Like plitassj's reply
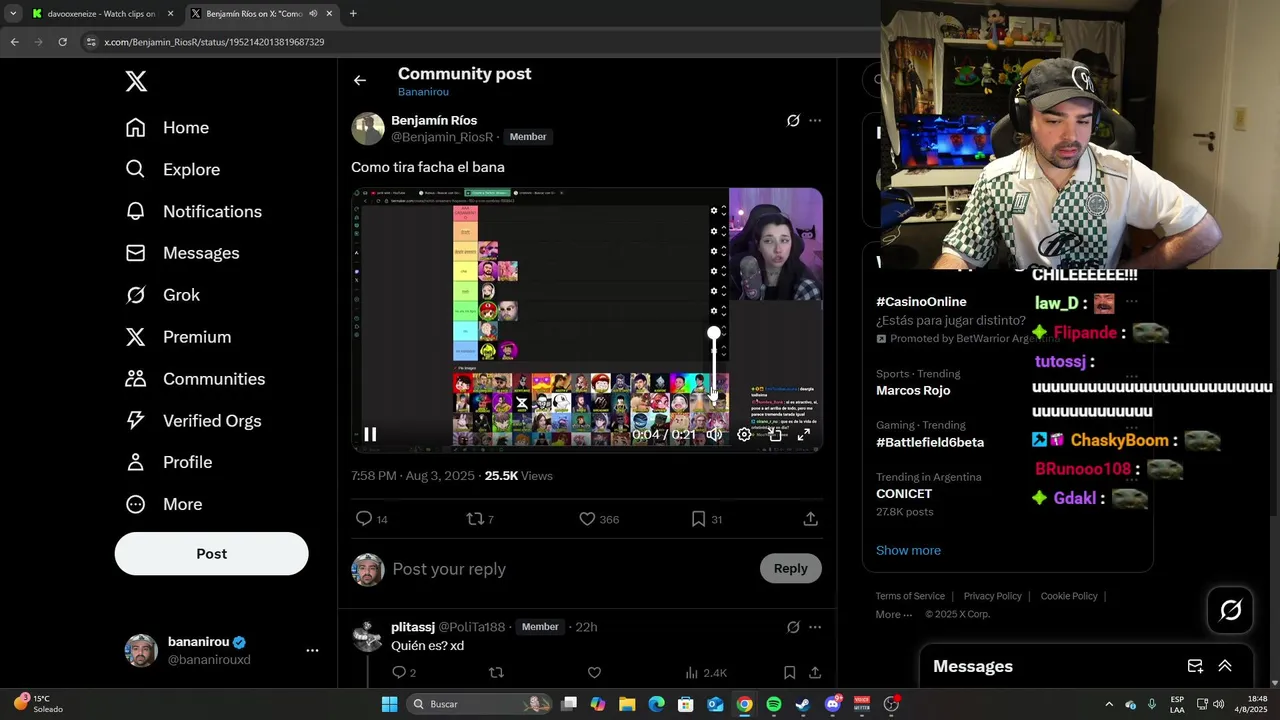Viewport: 1280px width, 720px height. click(594, 673)
